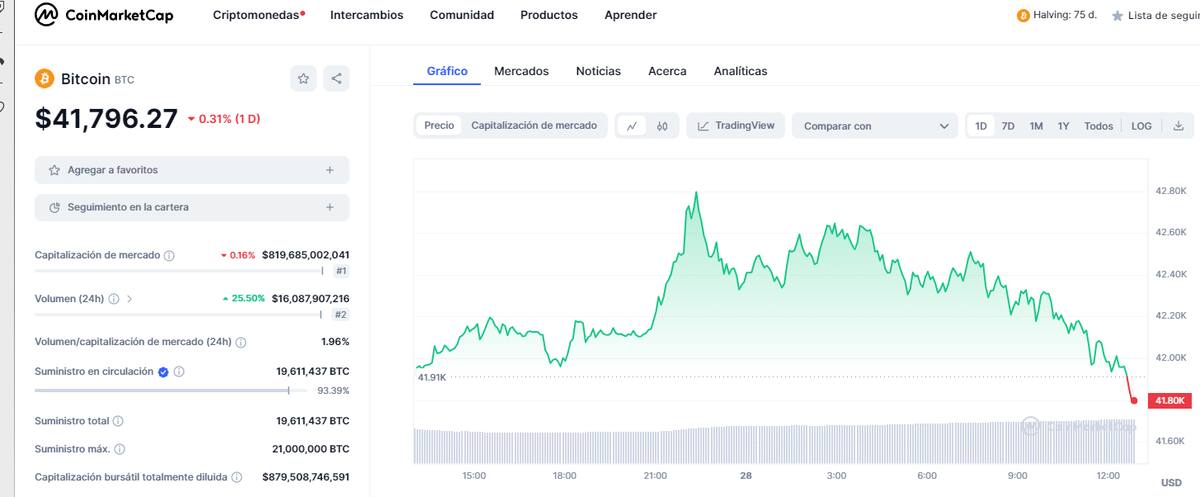
Task: Click the star favorite icon beside Bitcoin
Action: click(x=304, y=78)
